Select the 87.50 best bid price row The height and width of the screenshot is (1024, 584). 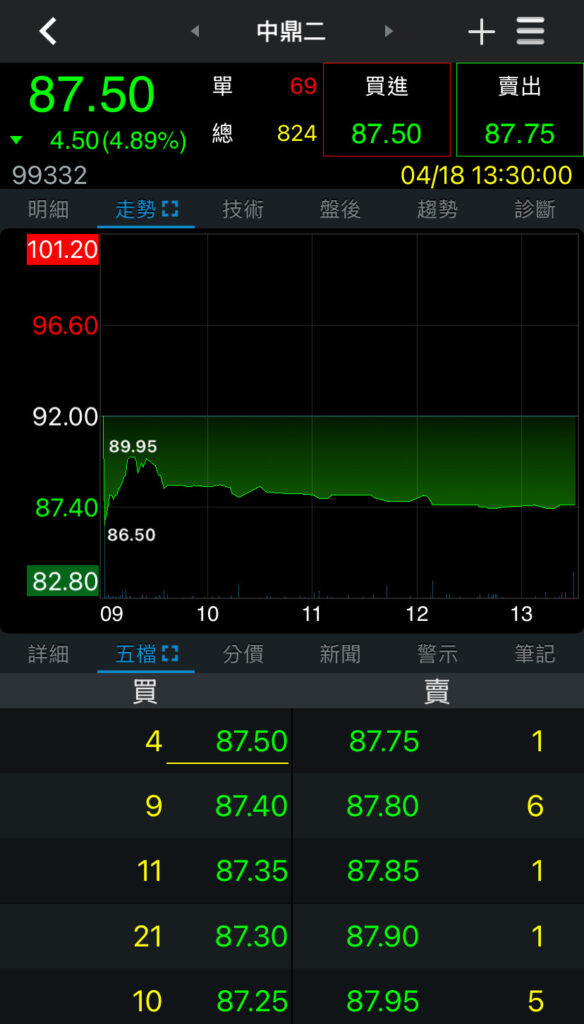146,741
